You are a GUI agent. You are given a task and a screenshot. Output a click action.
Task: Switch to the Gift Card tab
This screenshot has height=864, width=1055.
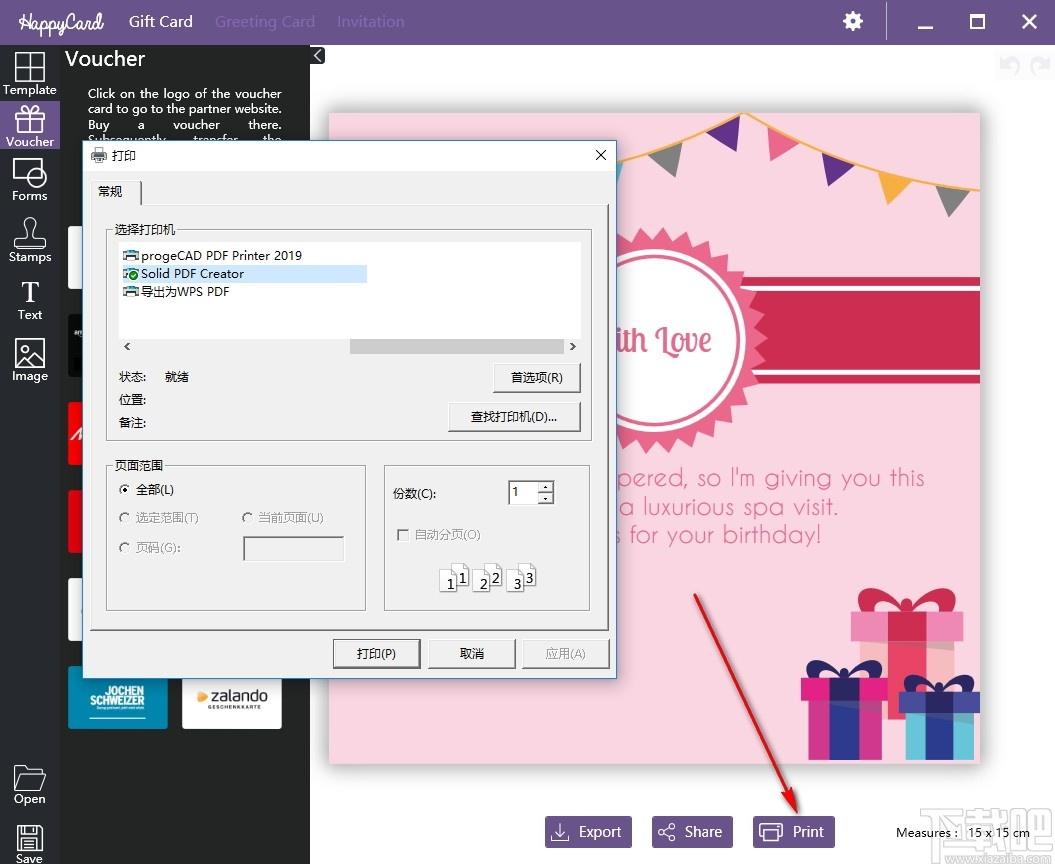point(160,22)
